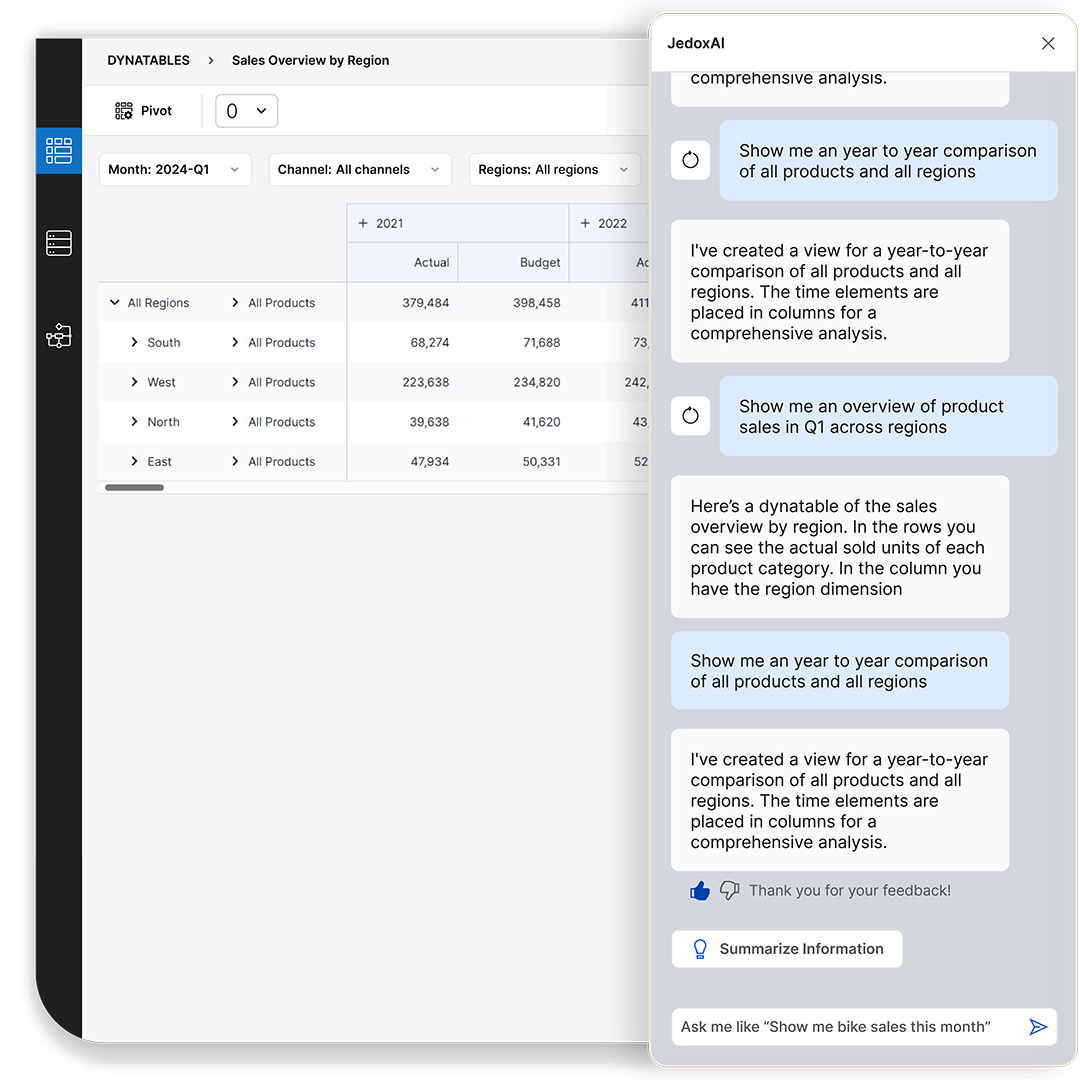
Task: Open the Channel: All channels dropdown
Action: point(360,169)
